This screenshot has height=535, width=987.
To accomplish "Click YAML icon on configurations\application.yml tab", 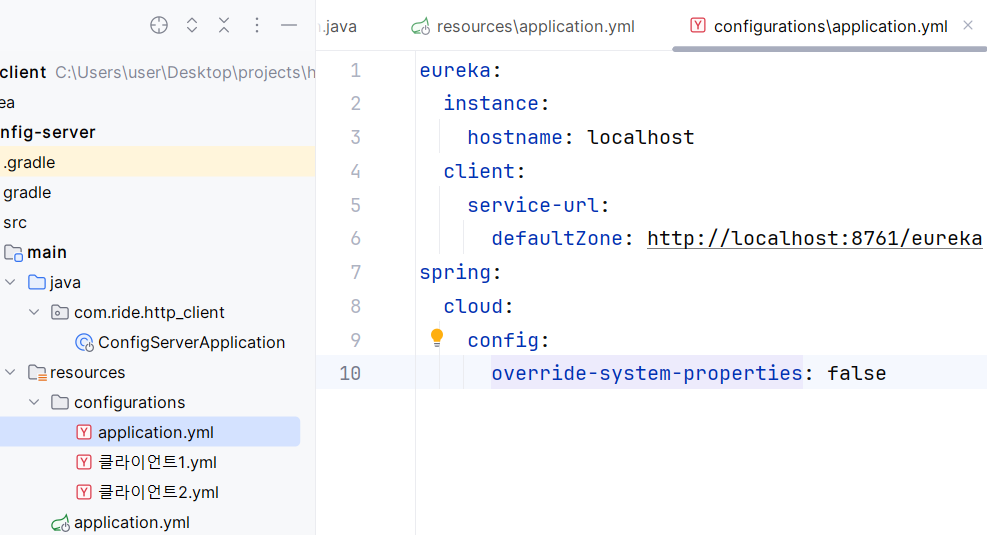I will 697,25.
